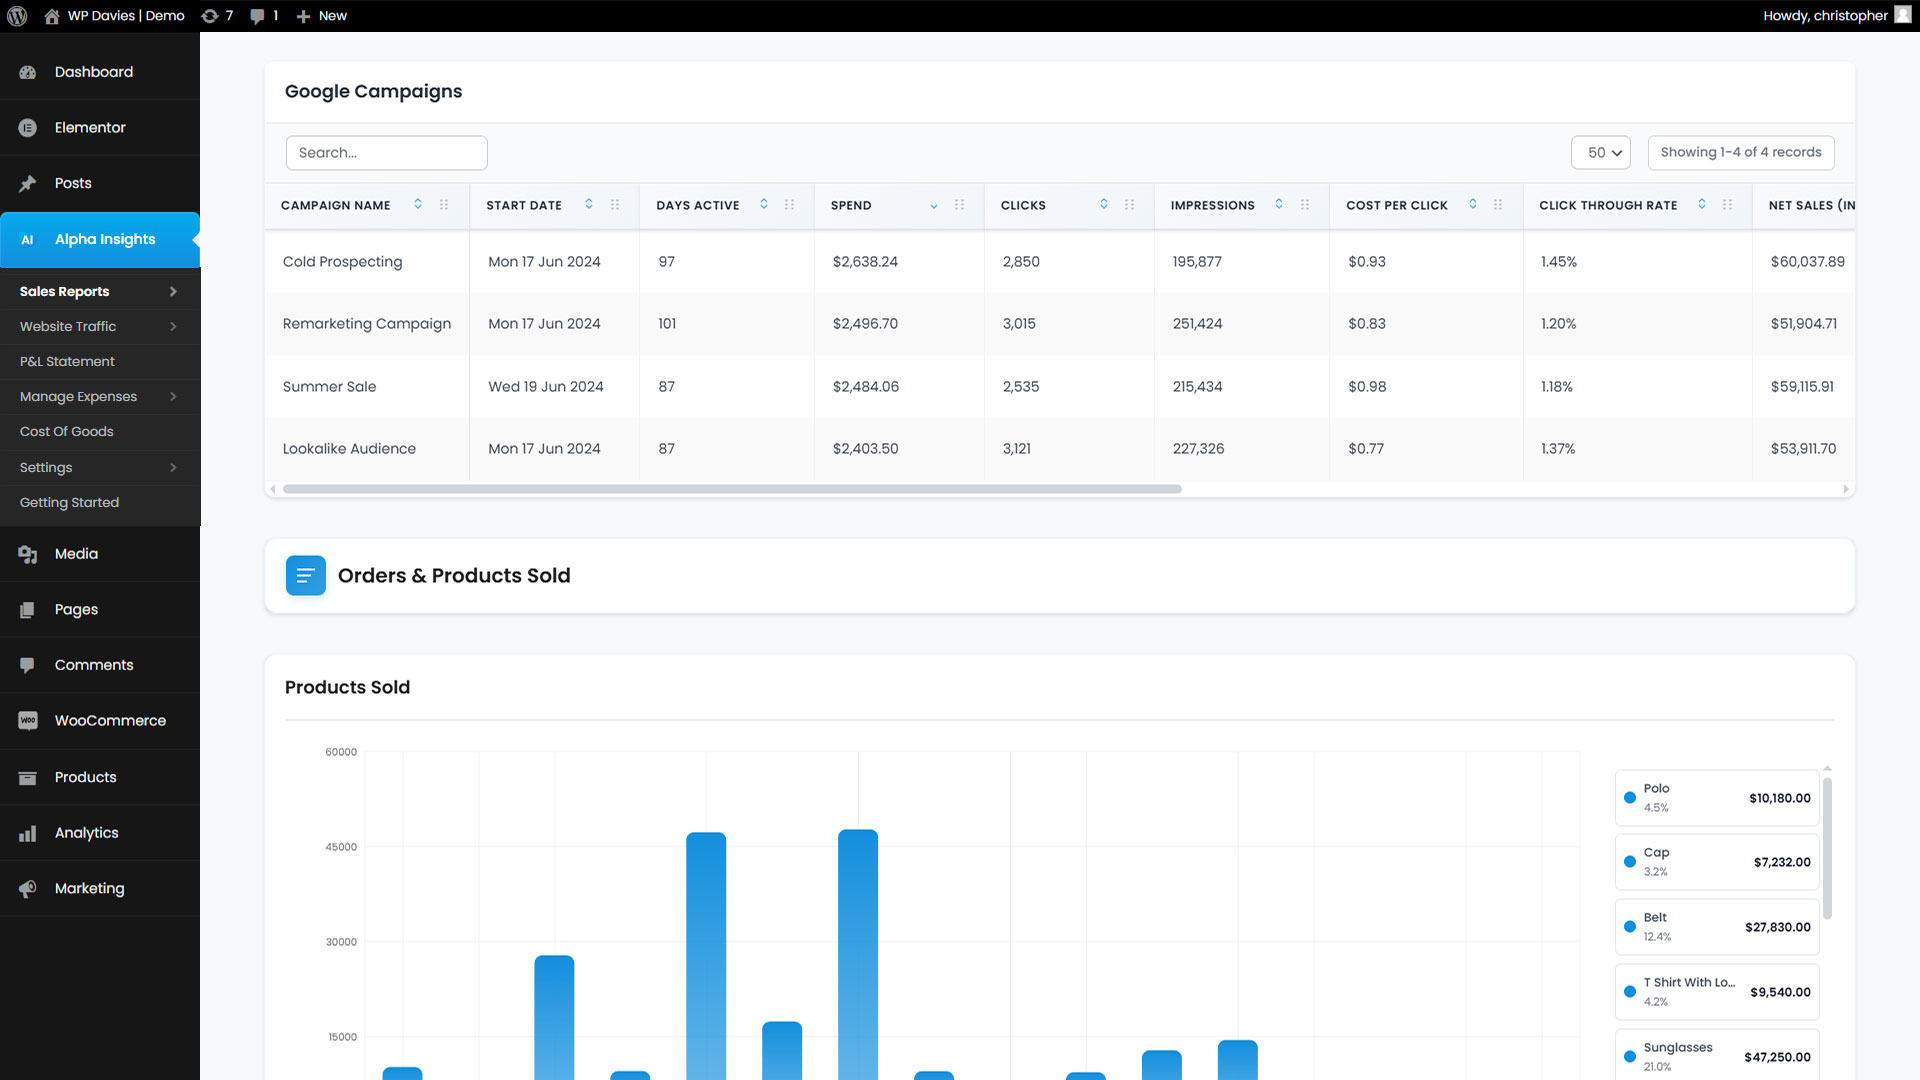Click the Marketing megaphone icon
The image size is (1920, 1080).
pyautogui.click(x=28, y=889)
